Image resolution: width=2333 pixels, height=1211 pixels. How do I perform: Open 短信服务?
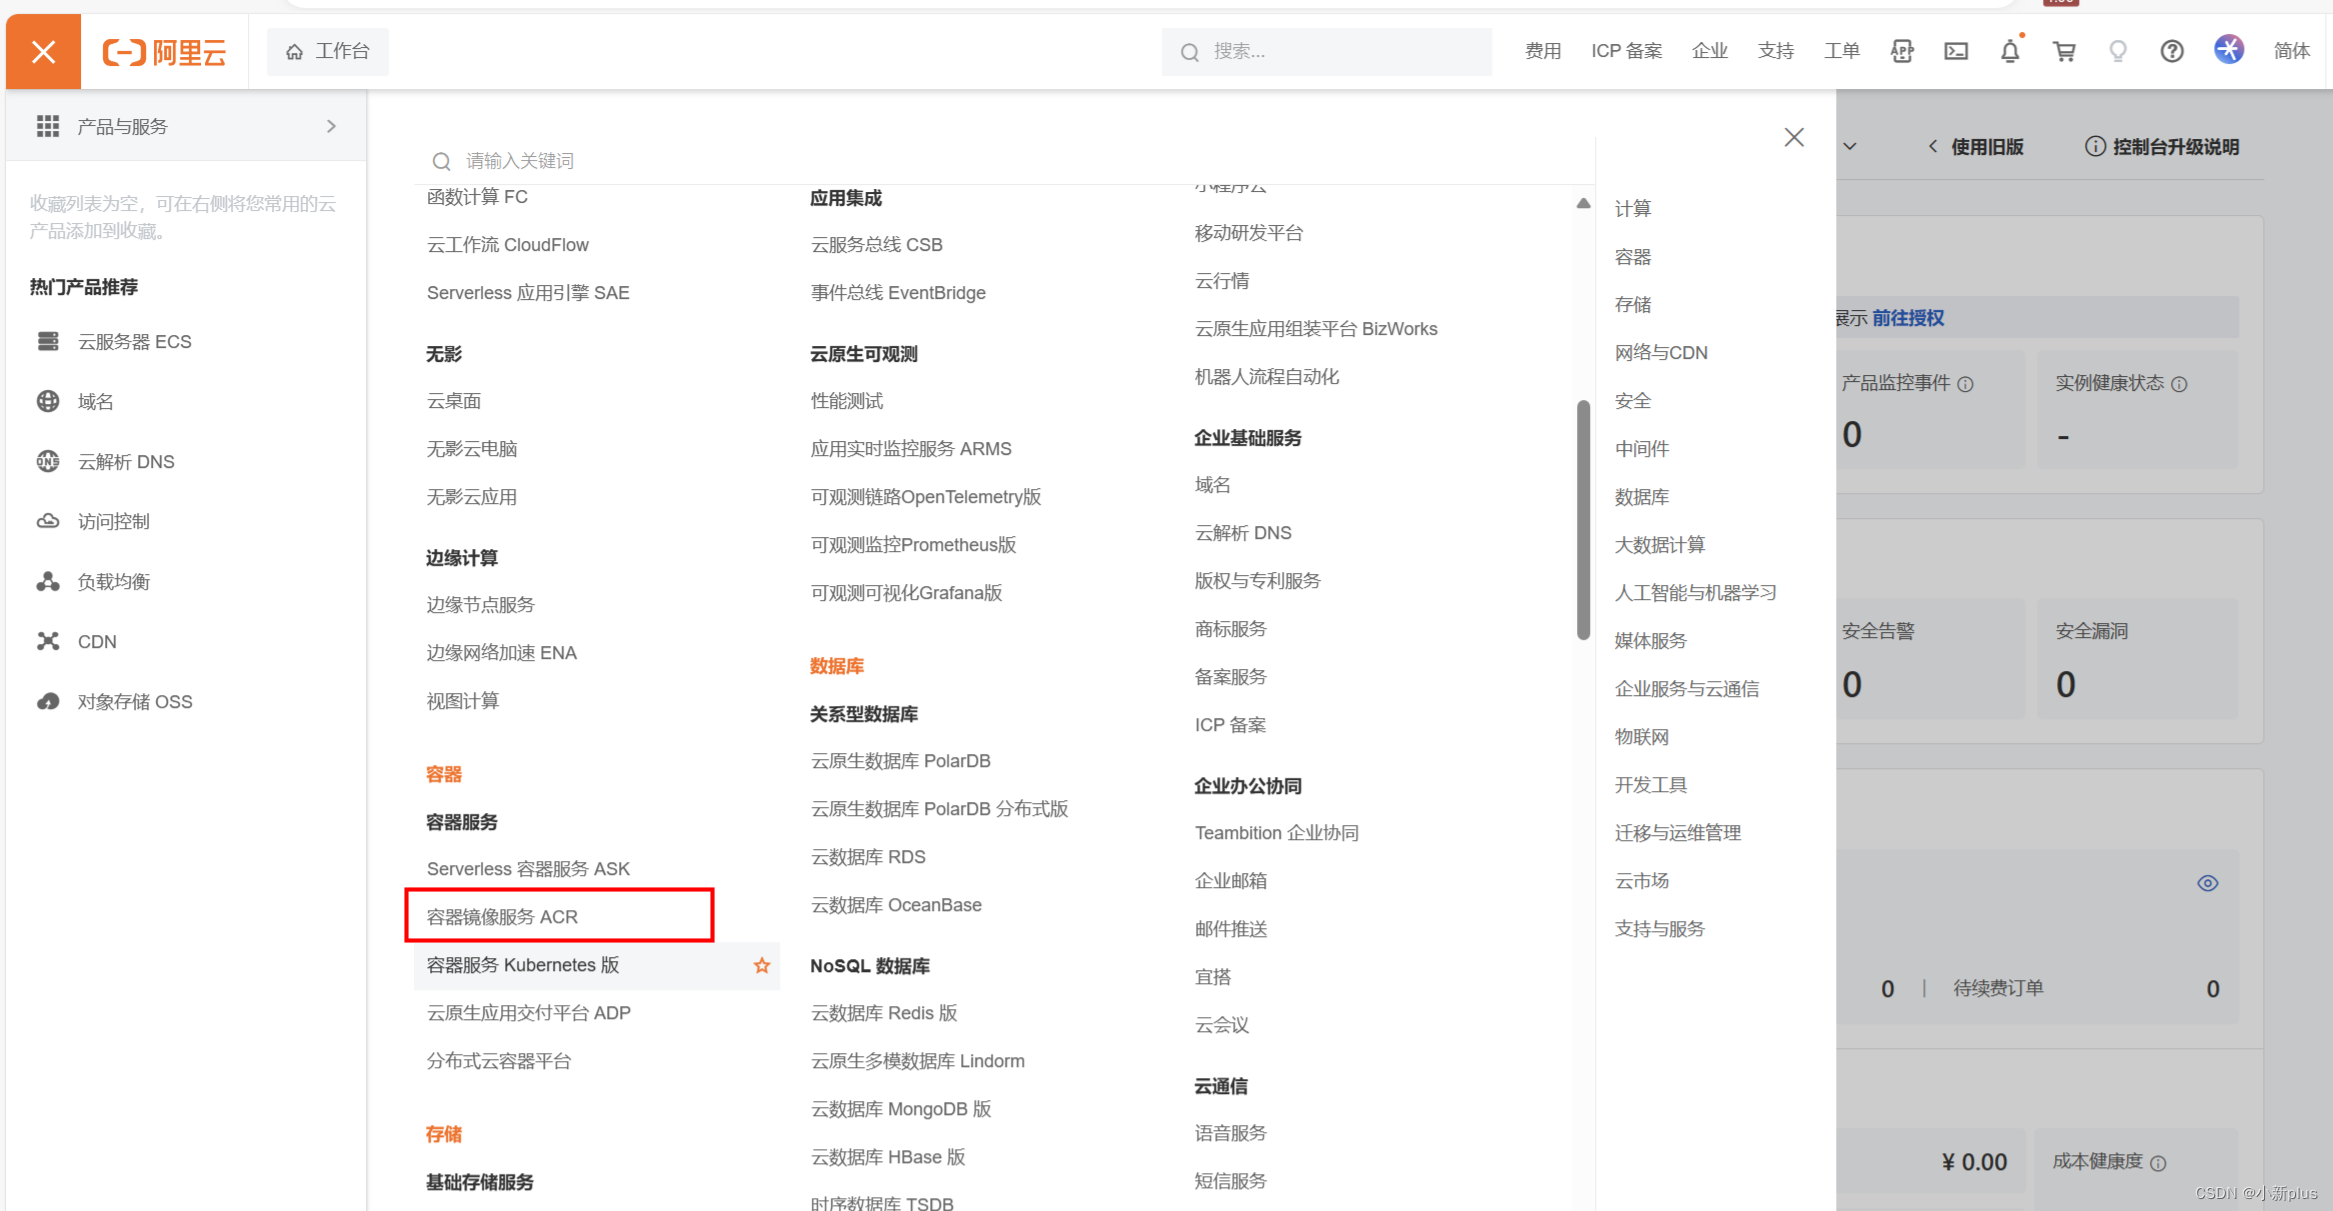pyautogui.click(x=1231, y=1180)
